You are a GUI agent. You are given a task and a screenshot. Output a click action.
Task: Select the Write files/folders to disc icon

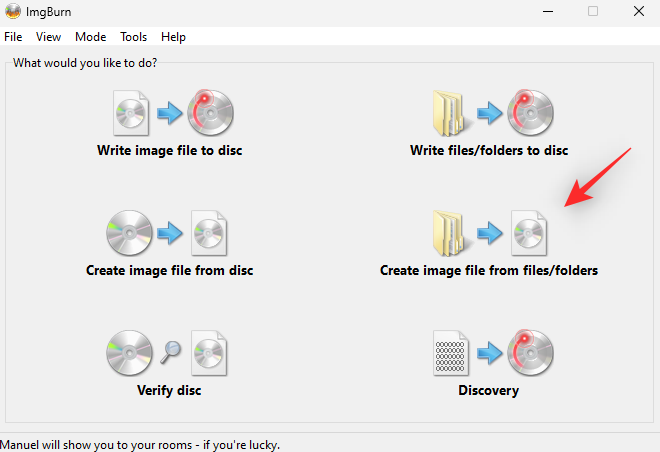[x=493, y=113]
